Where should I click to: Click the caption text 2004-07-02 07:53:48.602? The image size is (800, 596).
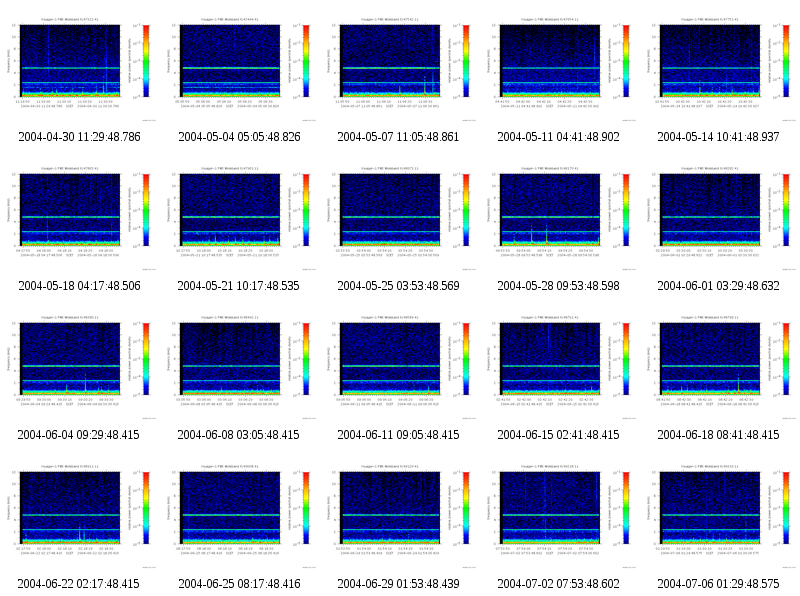click(558, 584)
